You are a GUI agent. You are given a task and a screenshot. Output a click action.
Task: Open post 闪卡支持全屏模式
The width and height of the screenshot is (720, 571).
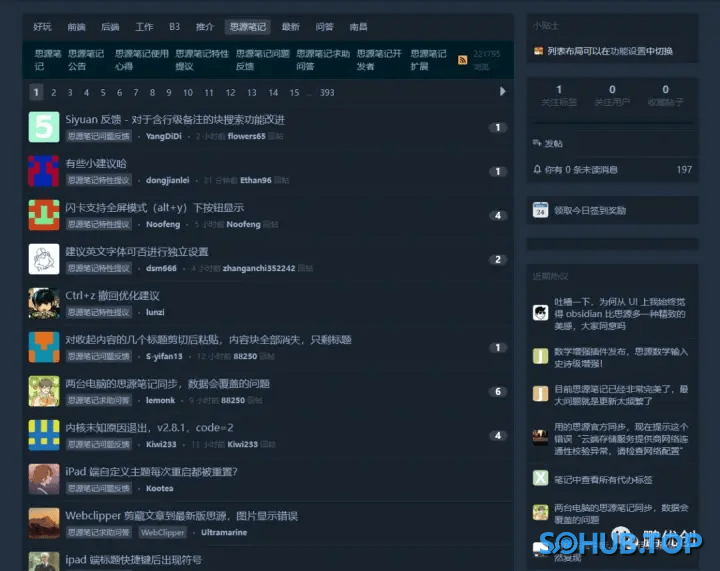coord(154,207)
